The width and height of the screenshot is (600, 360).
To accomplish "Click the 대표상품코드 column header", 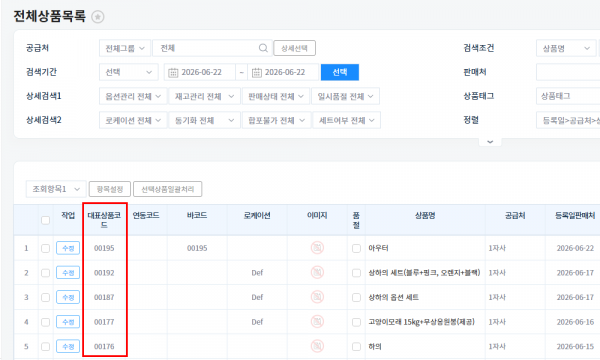I will (104, 220).
